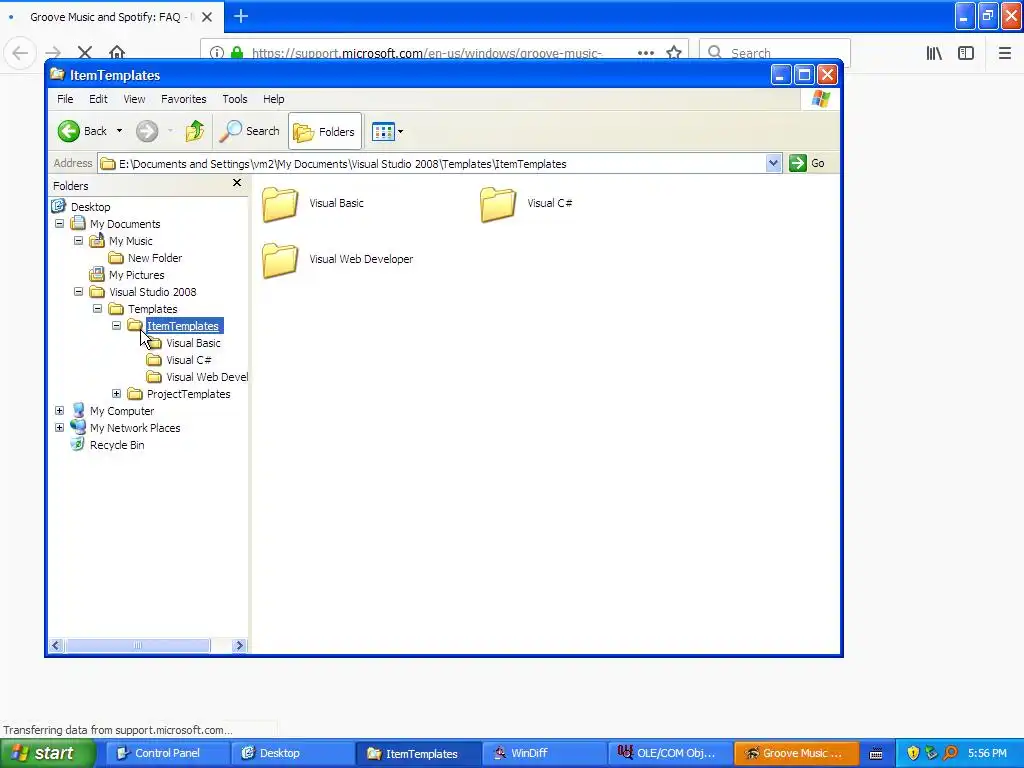Select My Music in folder tree
1024x768 pixels.
tap(131, 241)
